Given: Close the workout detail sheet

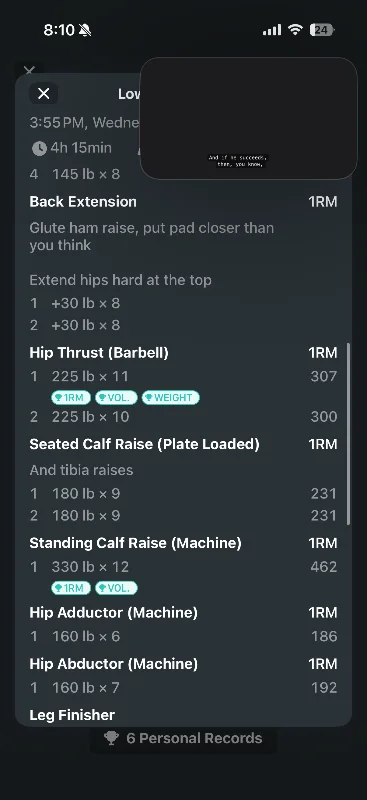Looking at the screenshot, I should (x=44, y=93).
